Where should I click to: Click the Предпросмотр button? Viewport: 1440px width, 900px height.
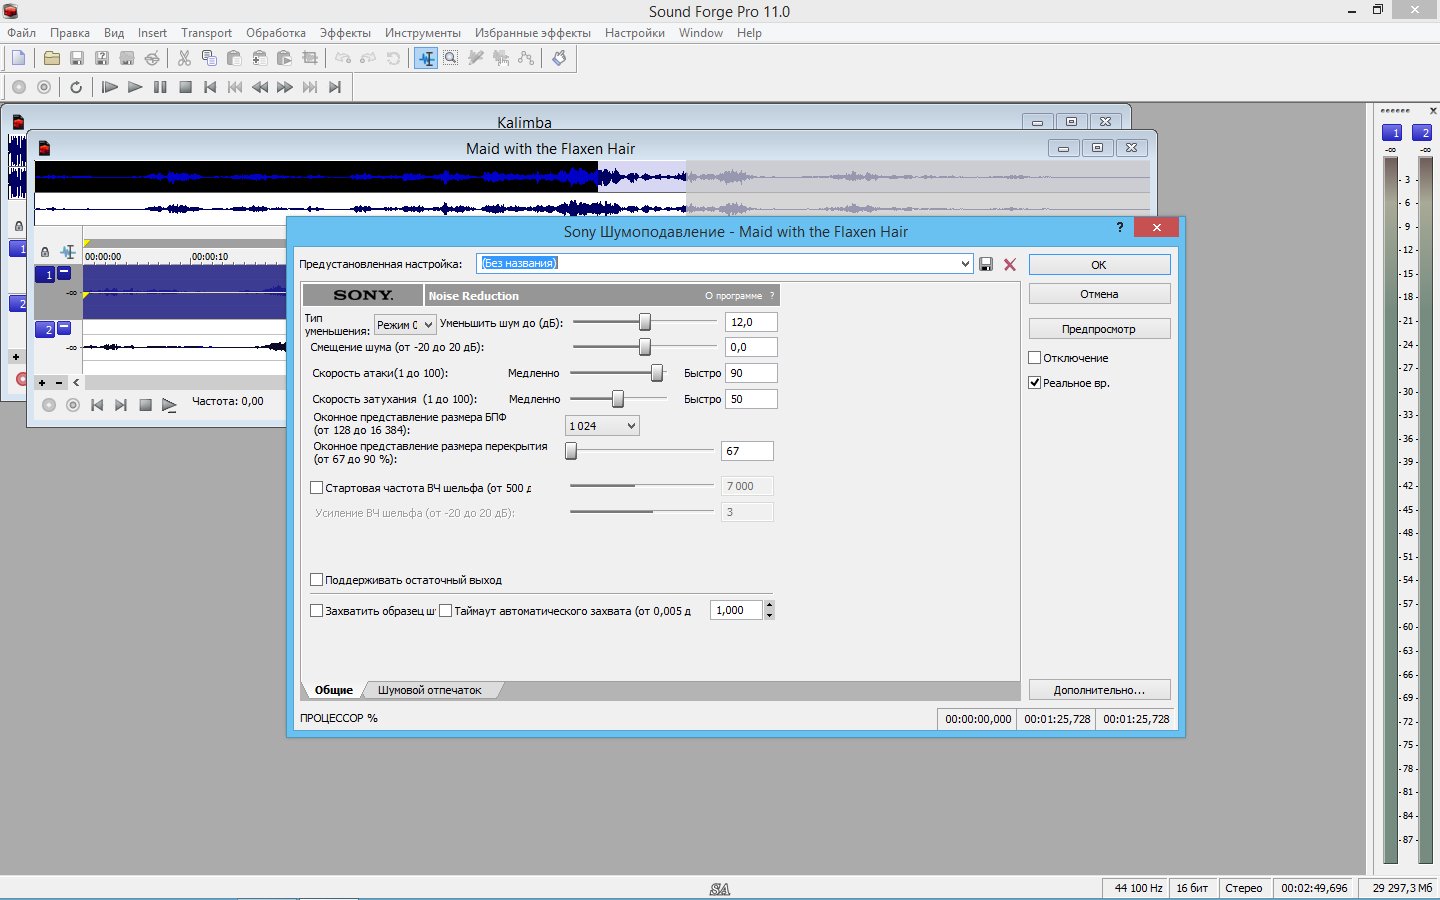pyautogui.click(x=1098, y=329)
